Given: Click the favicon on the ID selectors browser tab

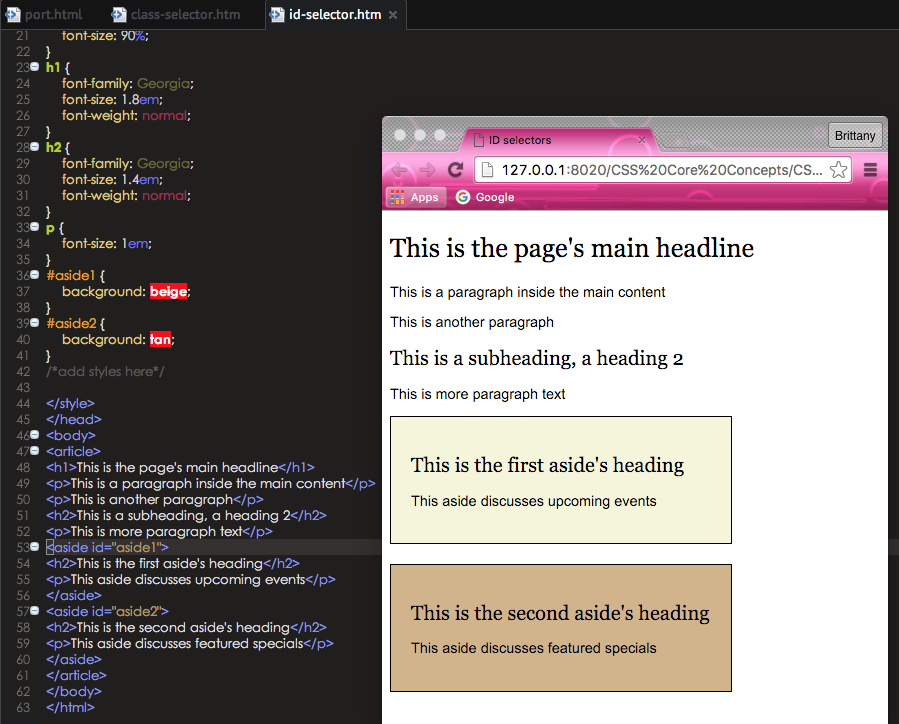Looking at the screenshot, I should [476, 140].
